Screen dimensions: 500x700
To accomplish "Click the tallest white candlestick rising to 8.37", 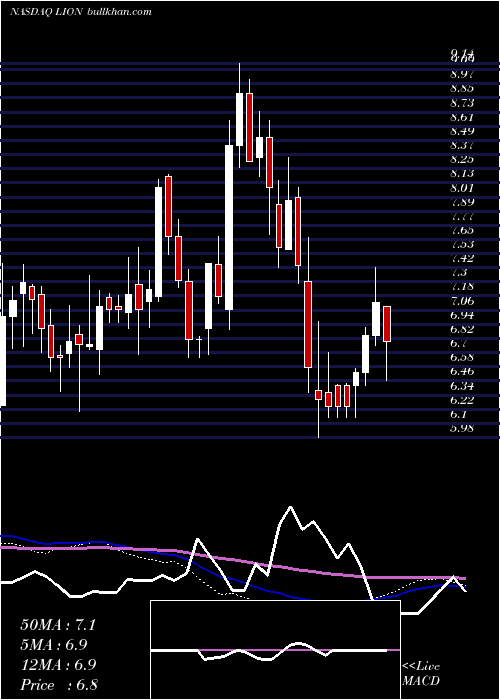I will click(x=229, y=227).
